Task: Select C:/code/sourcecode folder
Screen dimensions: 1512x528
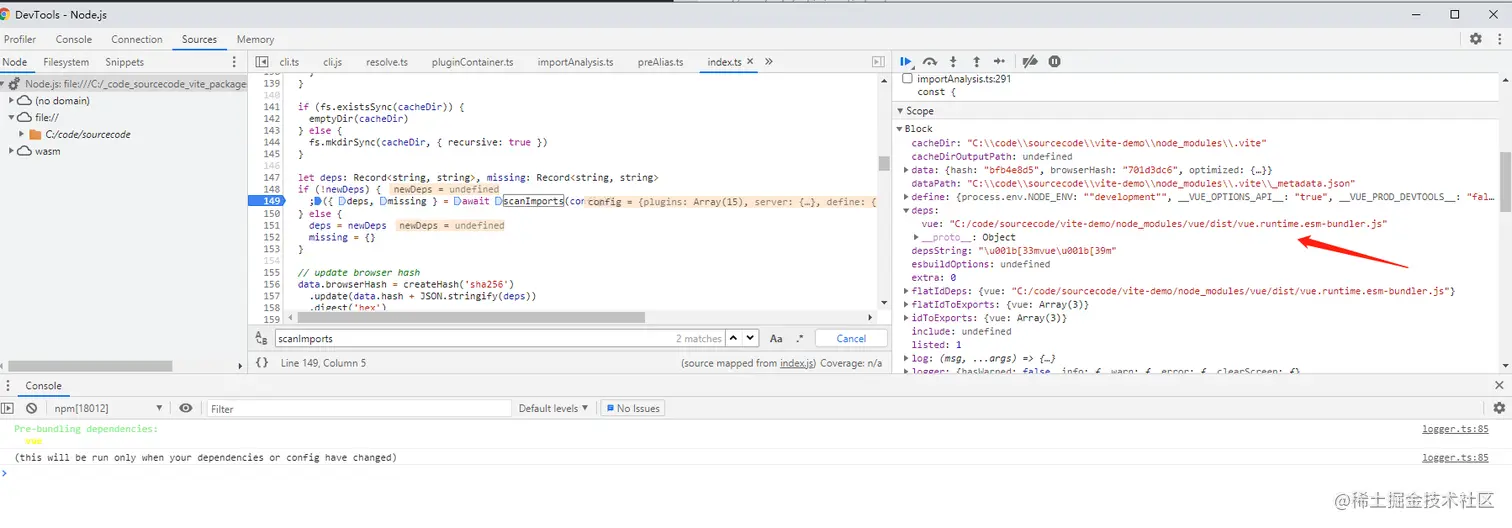Action: pos(87,134)
